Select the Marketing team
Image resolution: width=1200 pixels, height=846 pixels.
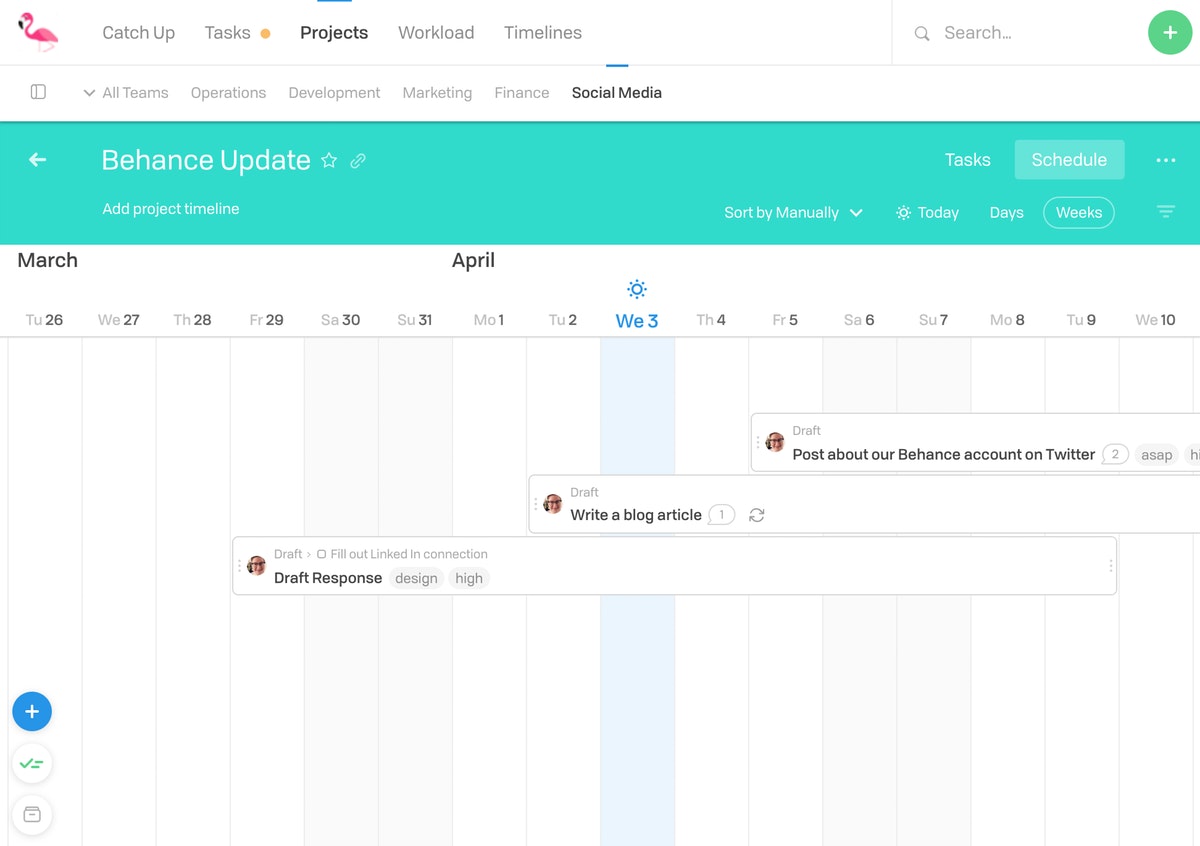[x=437, y=92]
